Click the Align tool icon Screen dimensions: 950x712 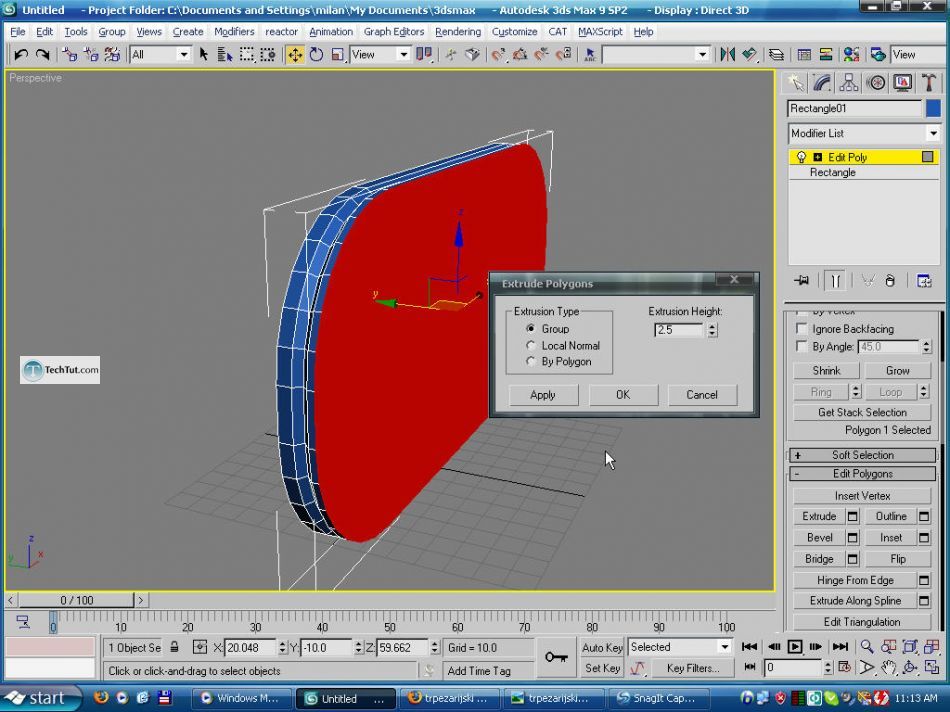coord(749,55)
